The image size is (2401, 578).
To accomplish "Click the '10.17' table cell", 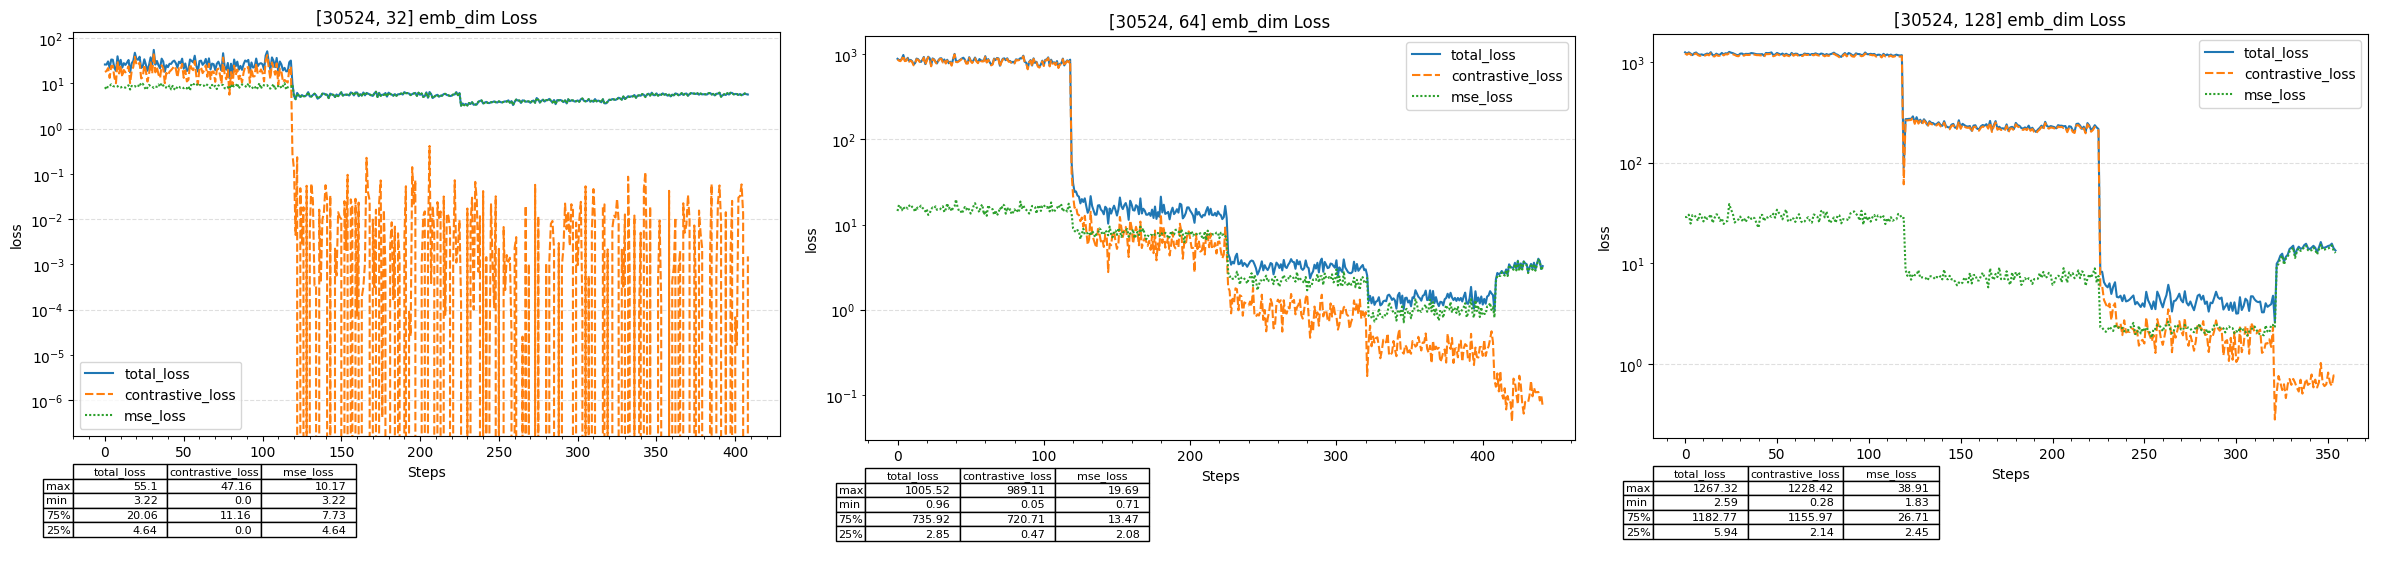I will (x=308, y=486).
